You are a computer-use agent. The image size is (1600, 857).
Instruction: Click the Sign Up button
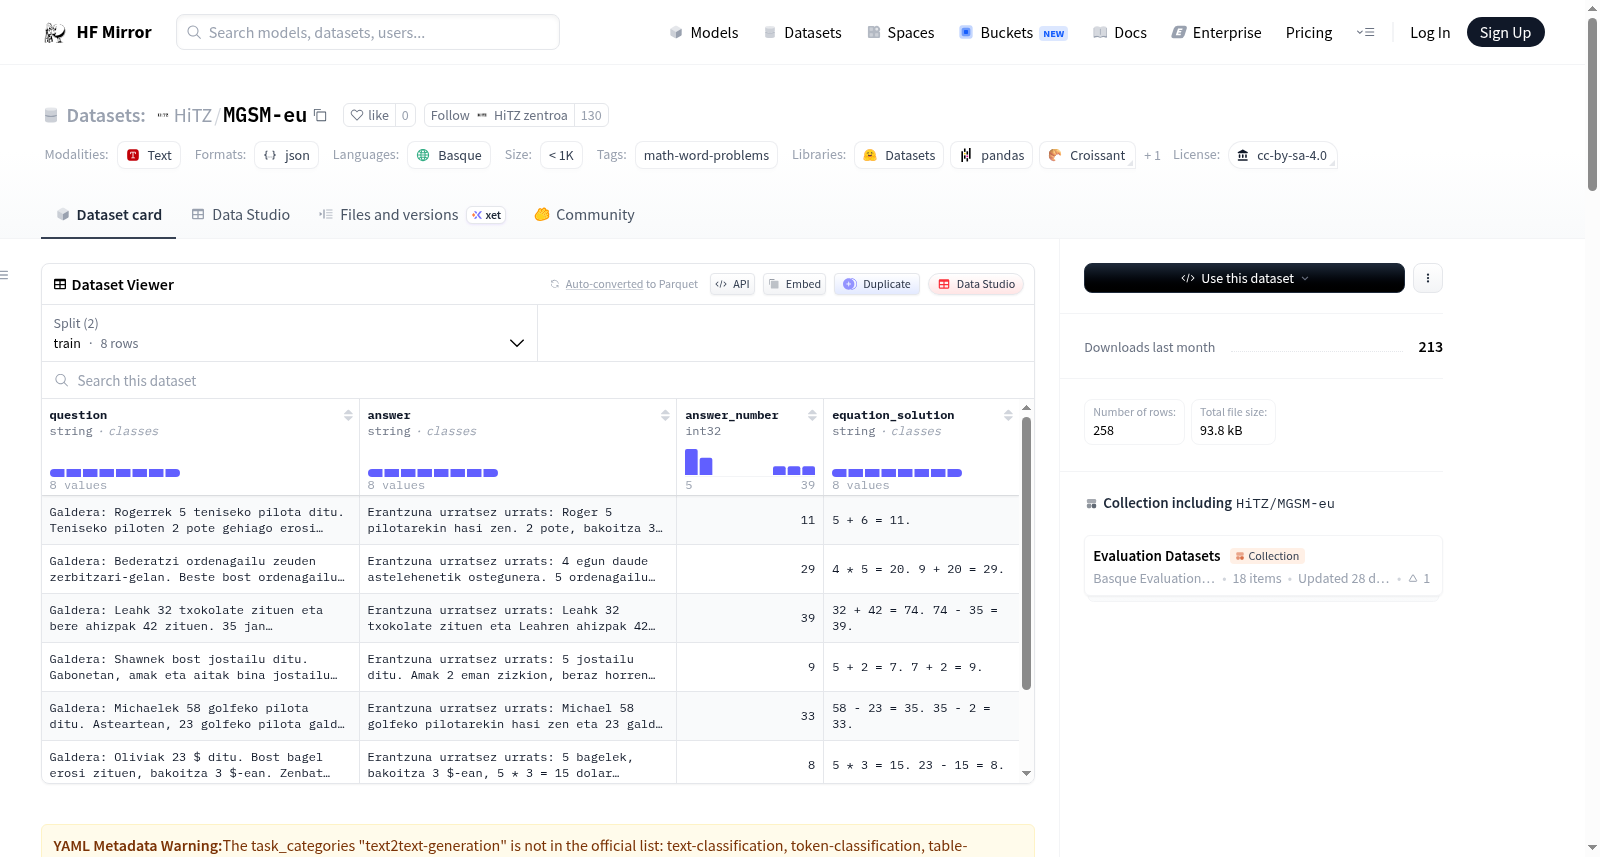pyautogui.click(x=1506, y=33)
